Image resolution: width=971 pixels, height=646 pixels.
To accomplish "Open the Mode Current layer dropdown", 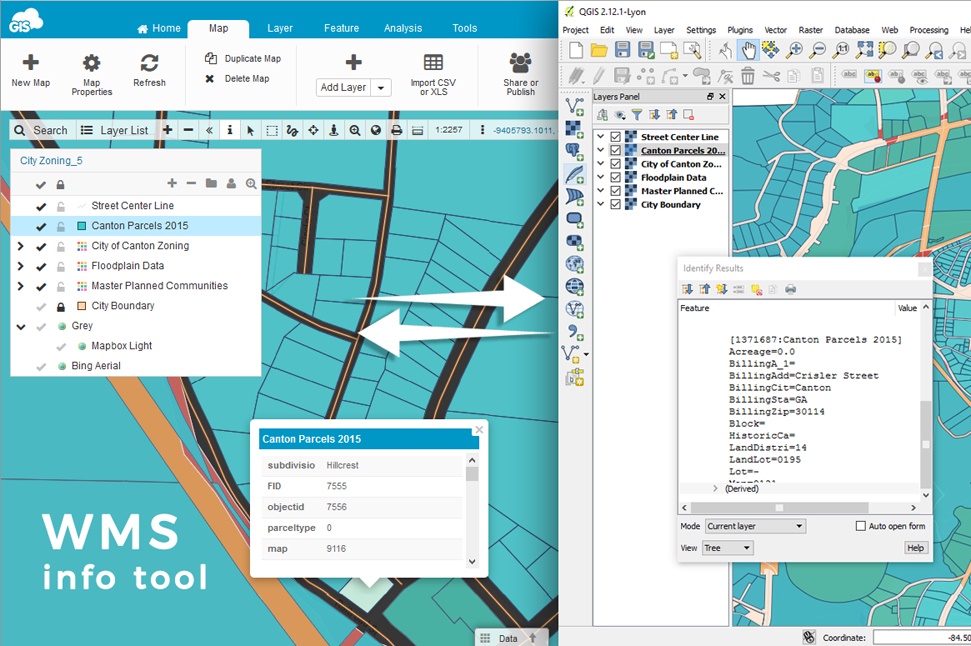I will click(x=755, y=526).
